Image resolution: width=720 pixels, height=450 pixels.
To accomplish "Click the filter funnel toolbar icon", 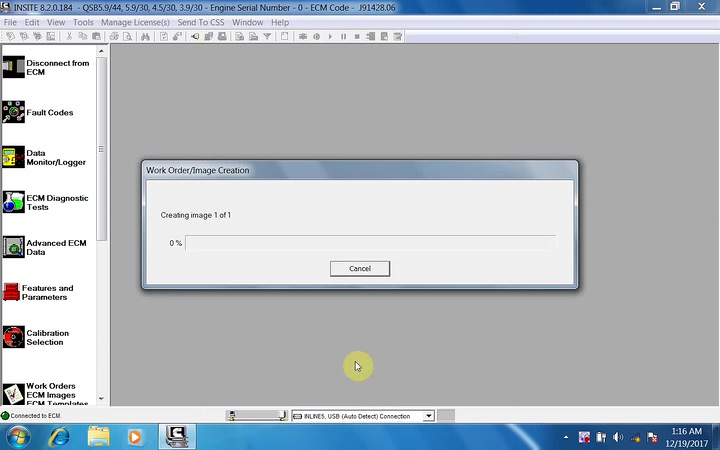I will [x=267, y=36].
